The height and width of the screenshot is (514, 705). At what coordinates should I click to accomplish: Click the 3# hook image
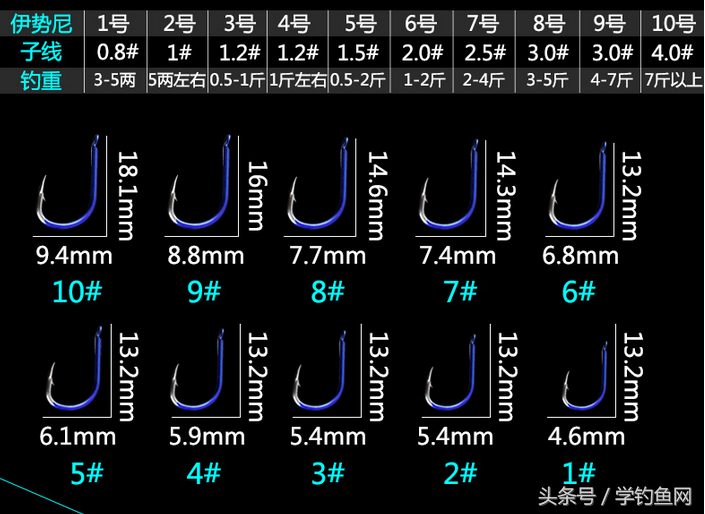click(x=320, y=370)
